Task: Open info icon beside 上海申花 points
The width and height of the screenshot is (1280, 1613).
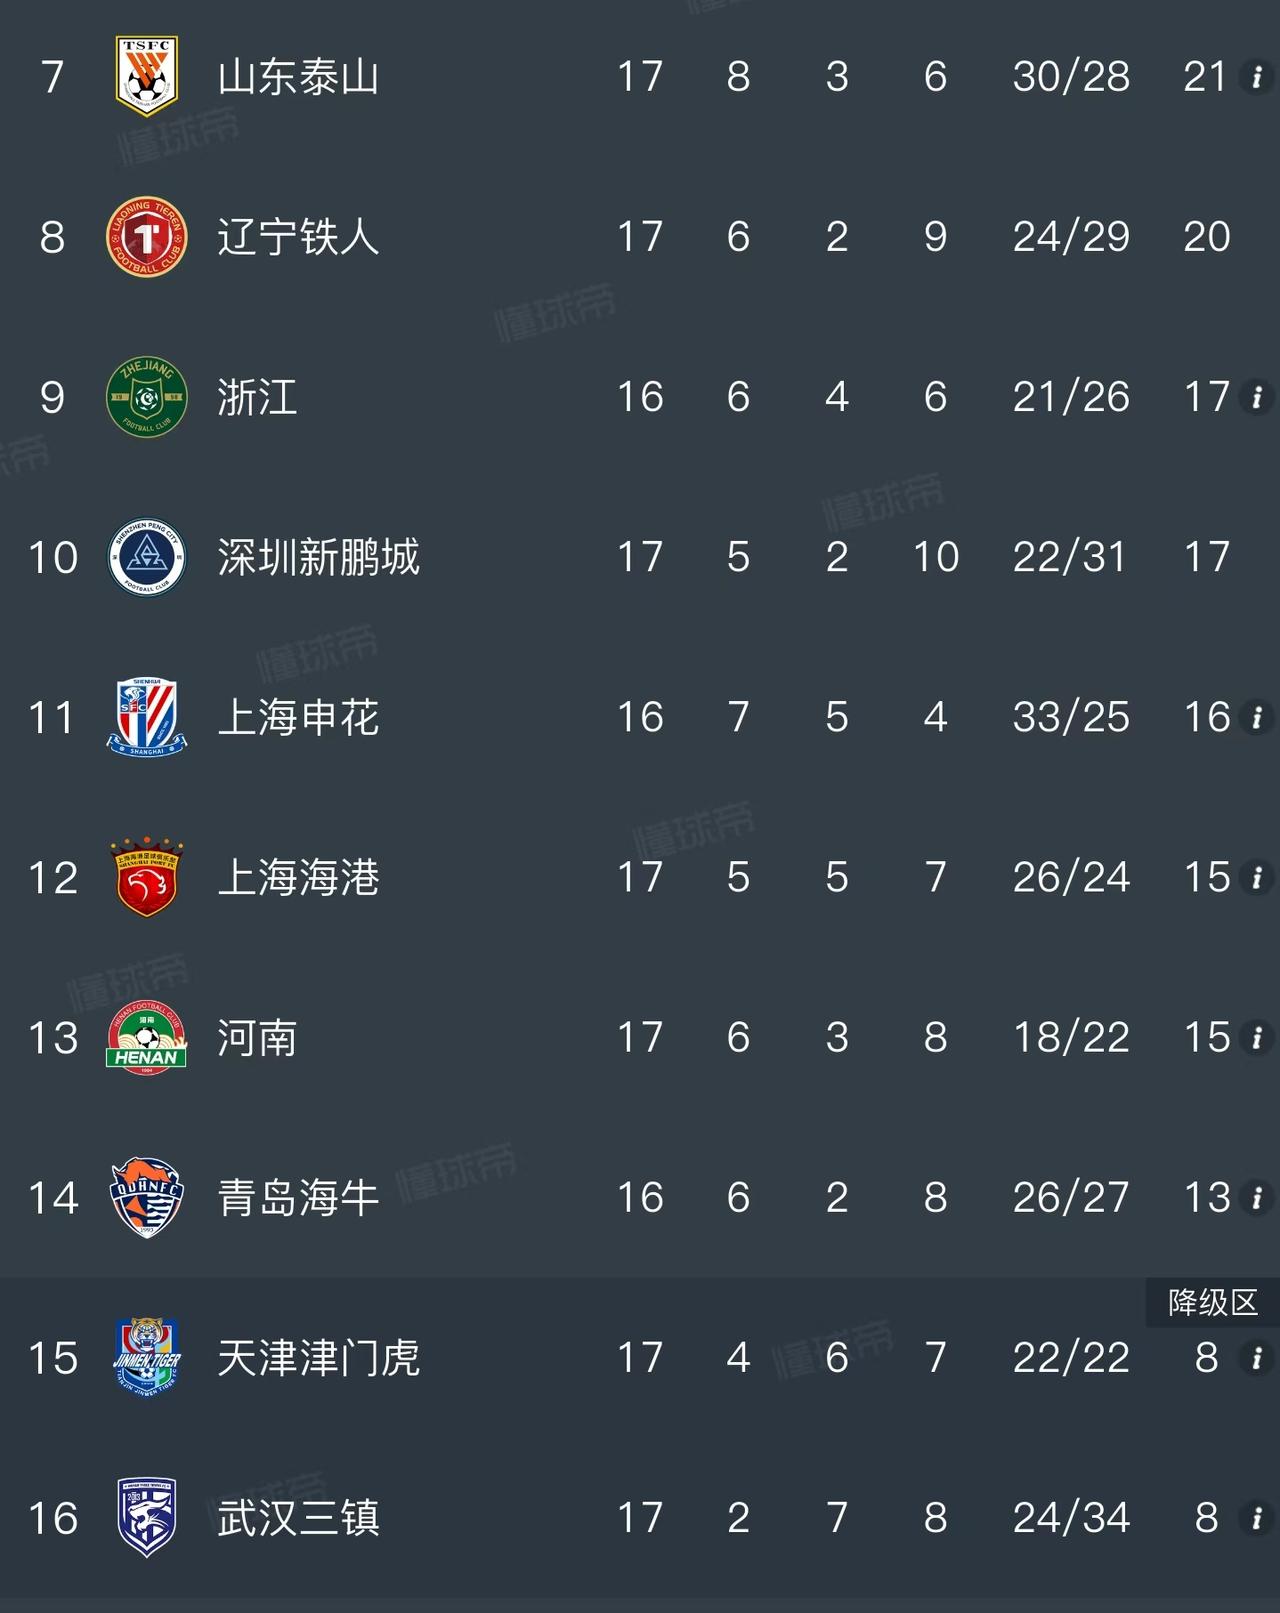Action: [x=1257, y=717]
